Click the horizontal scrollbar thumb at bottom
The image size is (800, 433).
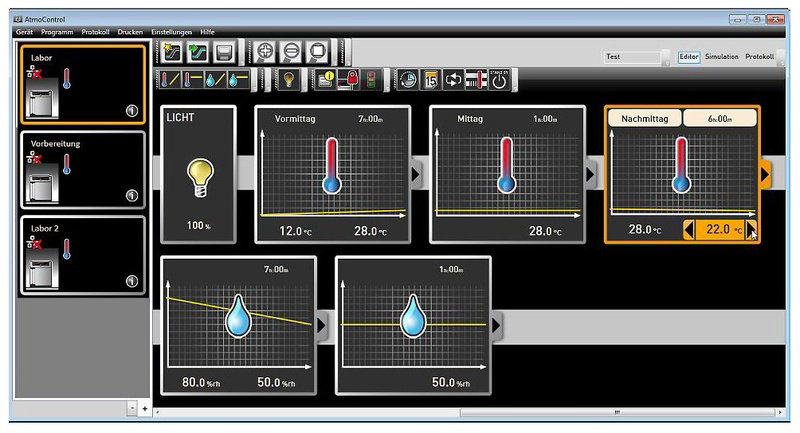coord(616,412)
